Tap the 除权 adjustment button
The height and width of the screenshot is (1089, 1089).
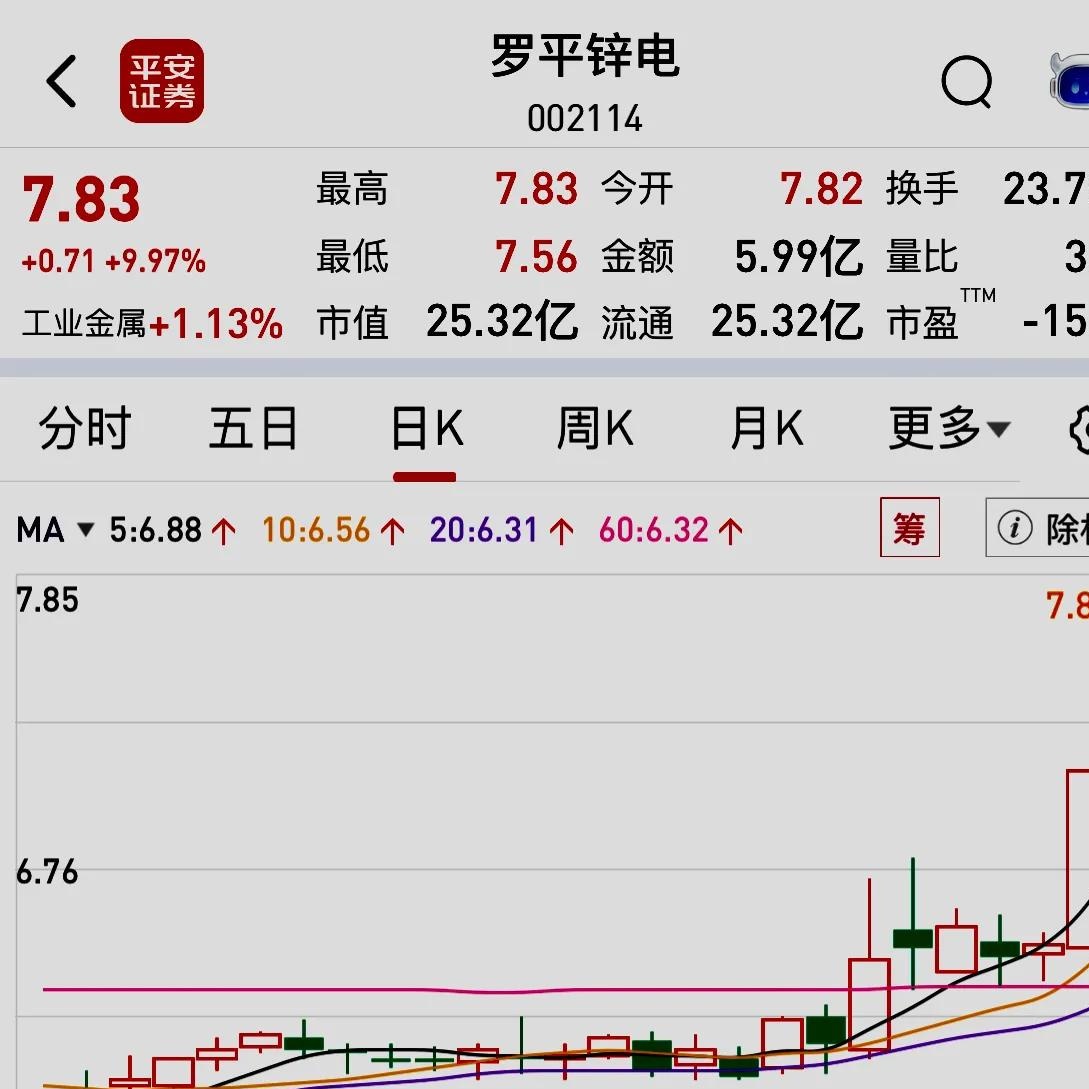point(1066,529)
